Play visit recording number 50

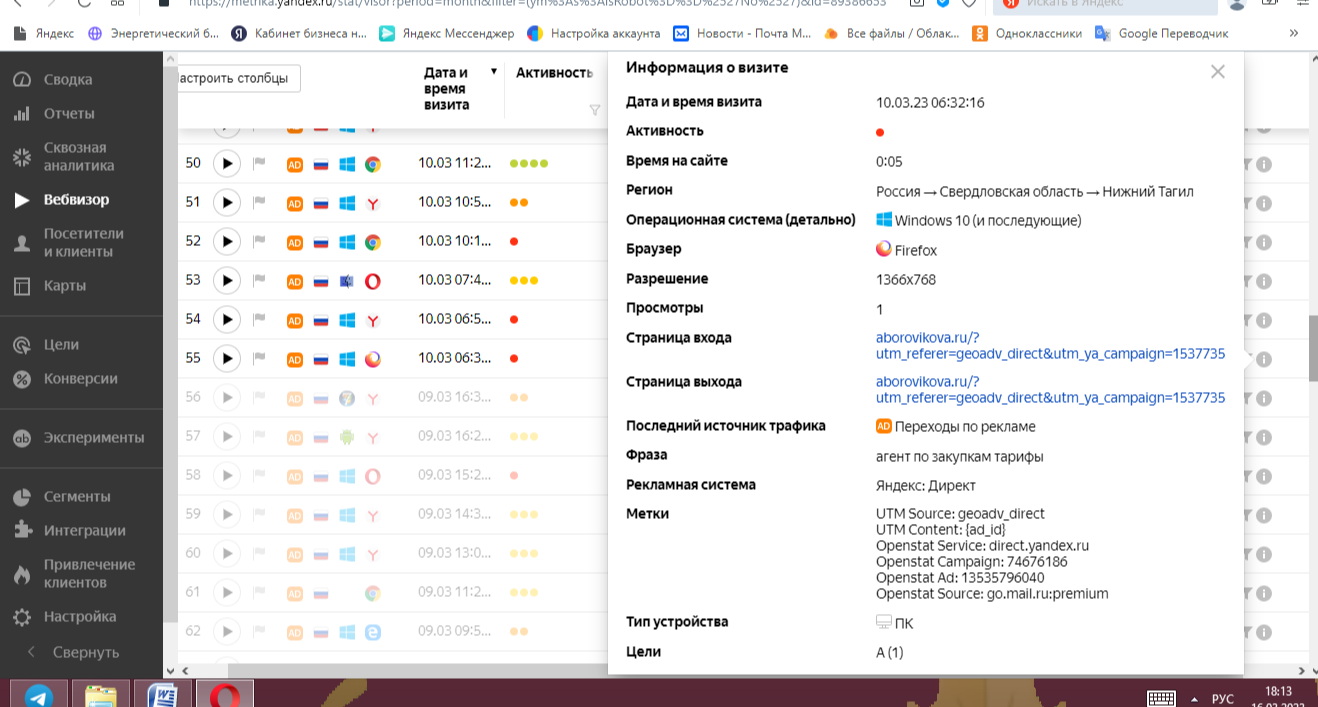[227, 163]
